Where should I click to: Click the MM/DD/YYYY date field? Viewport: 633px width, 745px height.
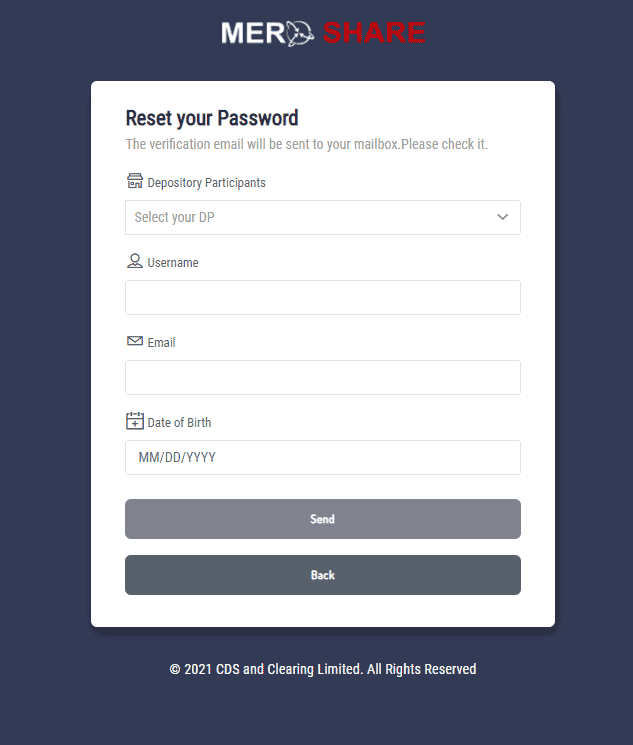pos(322,457)
